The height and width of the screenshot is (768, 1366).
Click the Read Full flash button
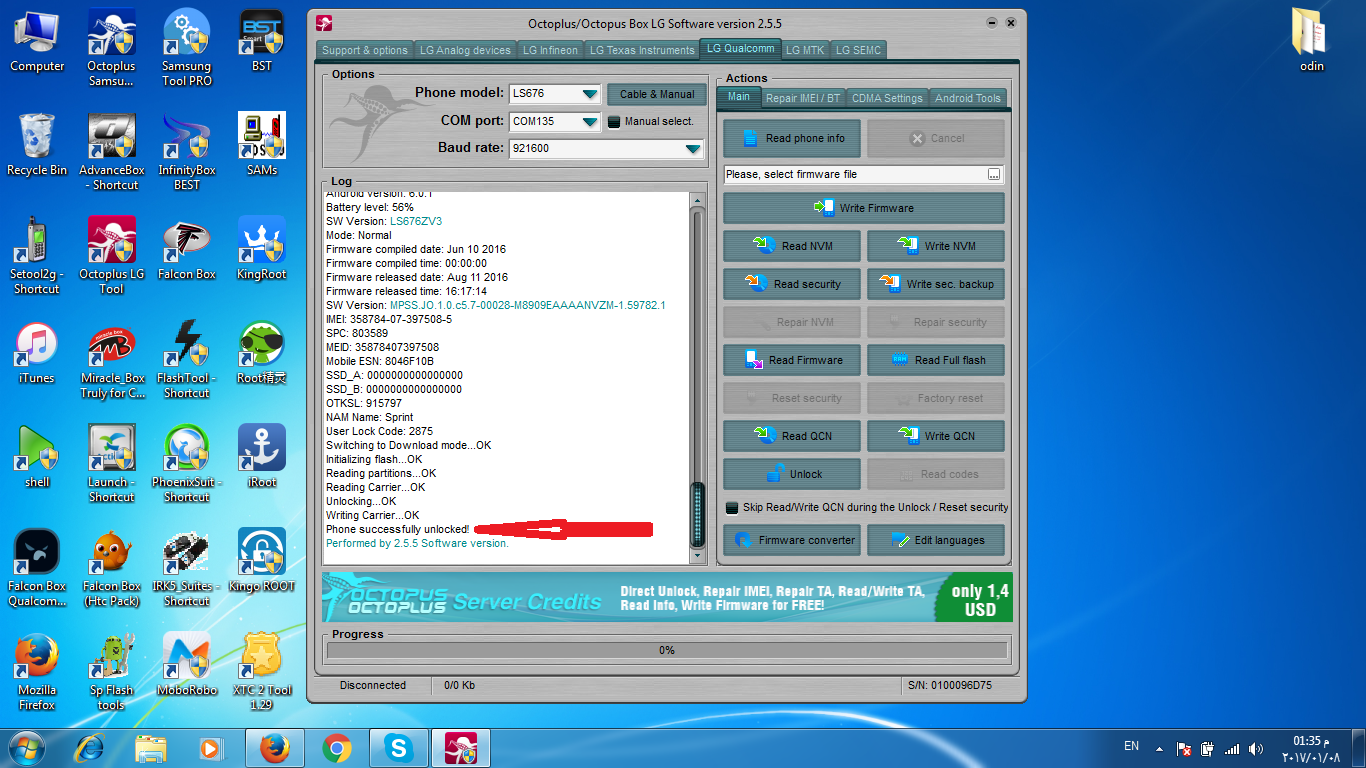click(x=936, y=360)
